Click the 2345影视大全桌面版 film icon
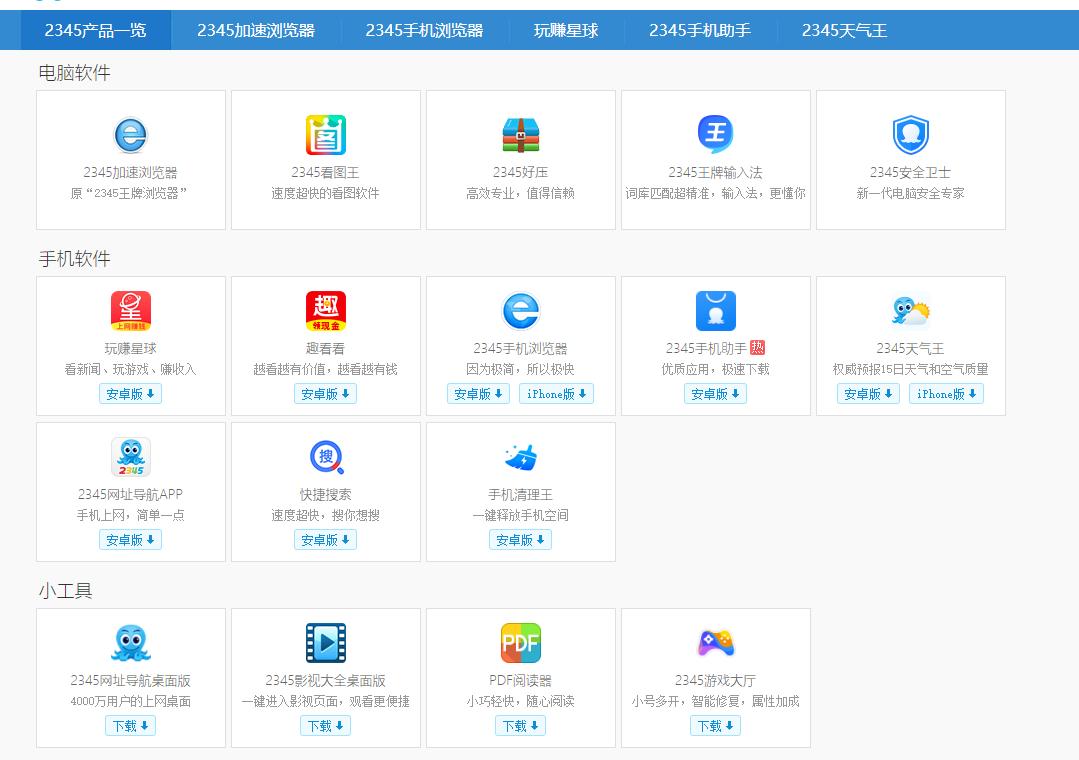The height and width of the screenshot is (760, 1079). point(325,643)
